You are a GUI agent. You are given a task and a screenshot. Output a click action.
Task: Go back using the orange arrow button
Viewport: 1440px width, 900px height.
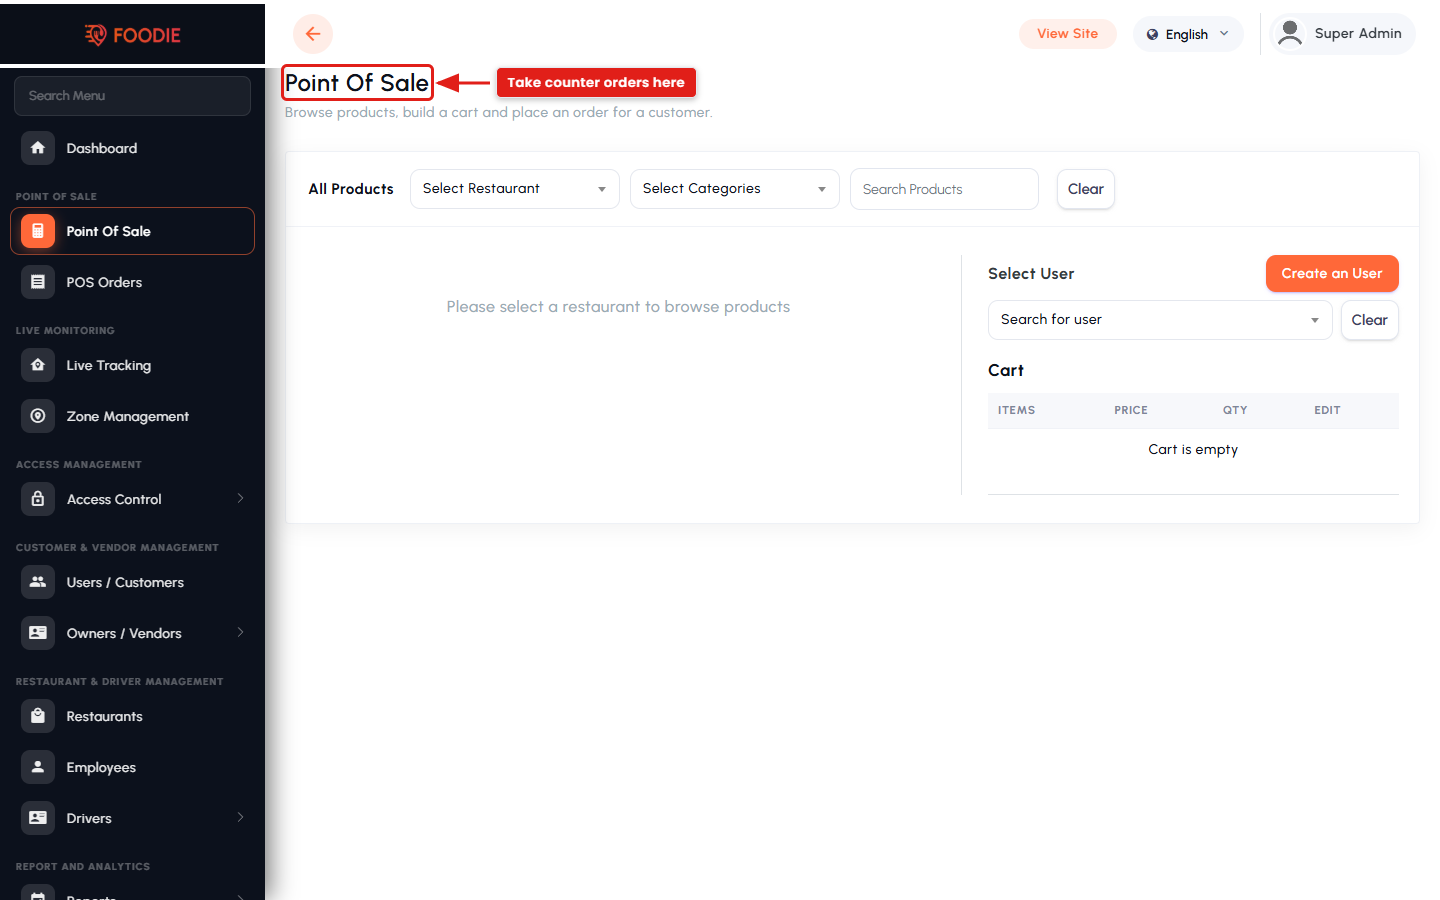pyautogui.click(x=313, y=34)
